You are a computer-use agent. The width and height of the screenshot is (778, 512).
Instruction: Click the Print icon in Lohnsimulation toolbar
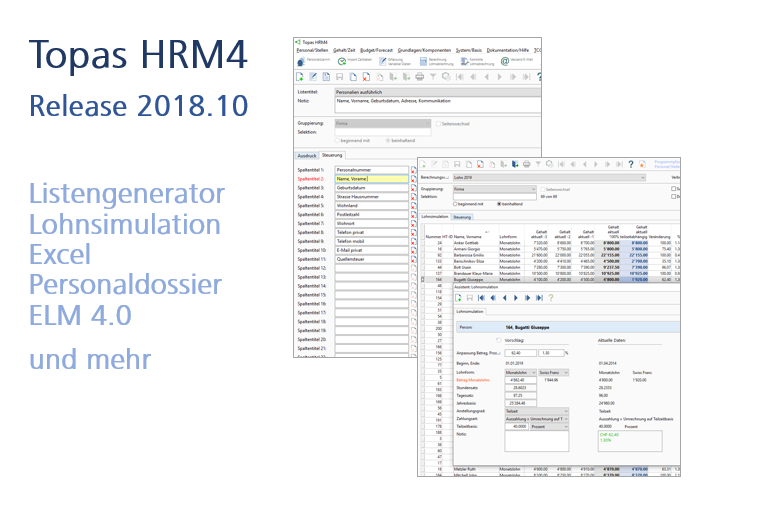(x=526, y=164)
